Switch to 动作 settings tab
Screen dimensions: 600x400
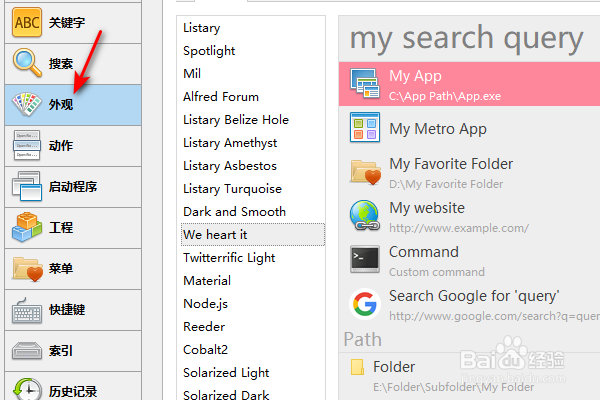tap(73, 145)
